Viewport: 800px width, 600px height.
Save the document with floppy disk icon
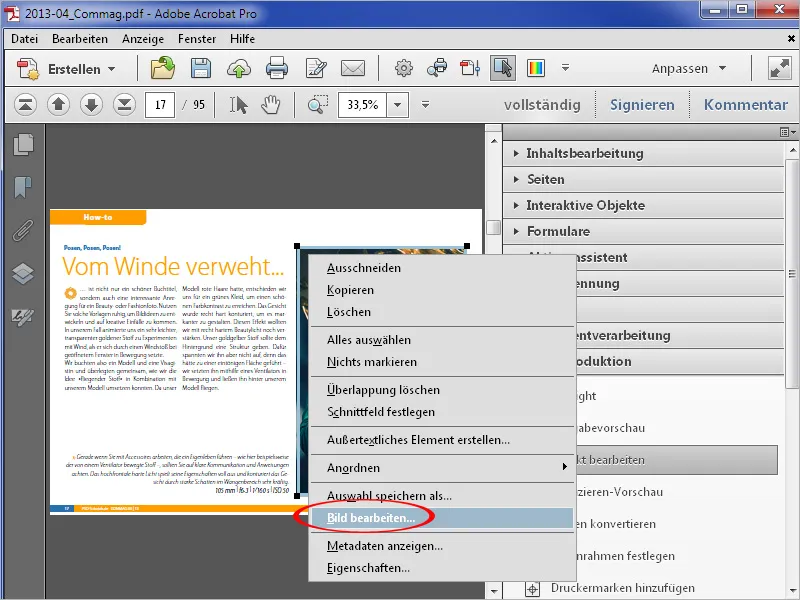pos(201,68)
